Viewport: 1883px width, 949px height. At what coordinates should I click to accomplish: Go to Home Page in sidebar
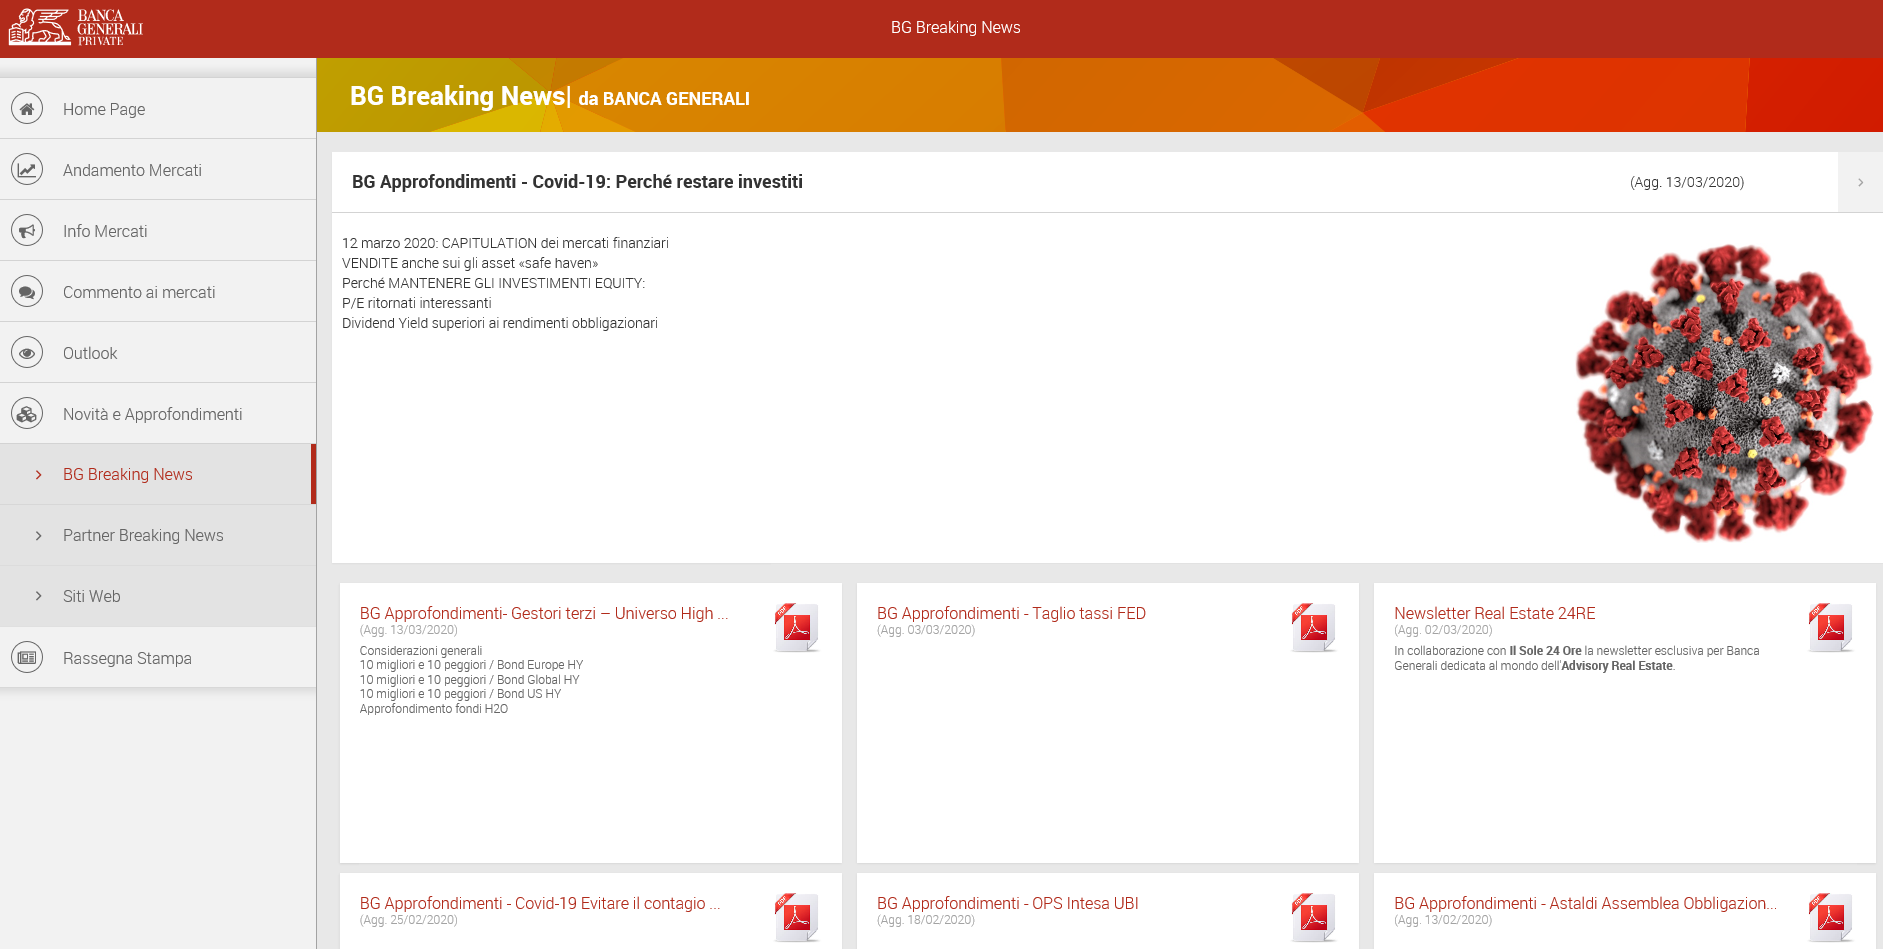point(158,108)
